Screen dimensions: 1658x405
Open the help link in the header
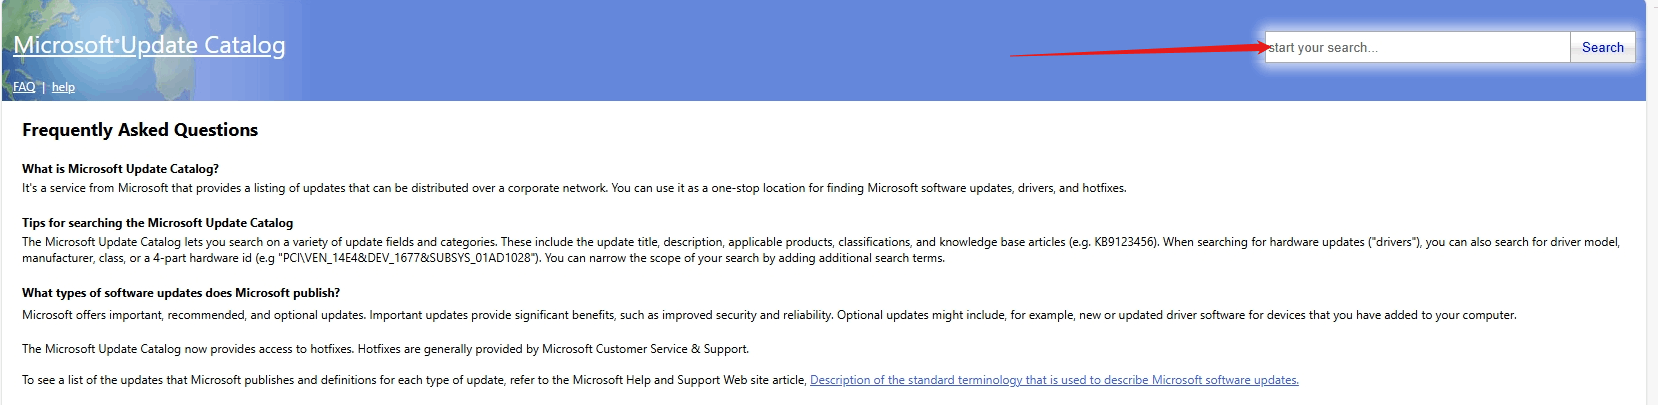click(x=63, y=87)
